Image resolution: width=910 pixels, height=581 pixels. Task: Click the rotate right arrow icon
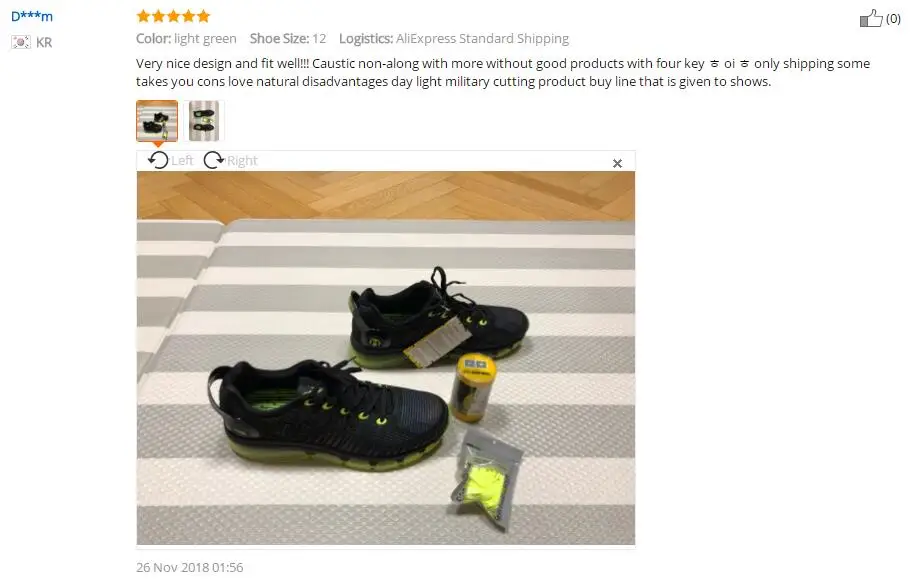coord(214,160)
